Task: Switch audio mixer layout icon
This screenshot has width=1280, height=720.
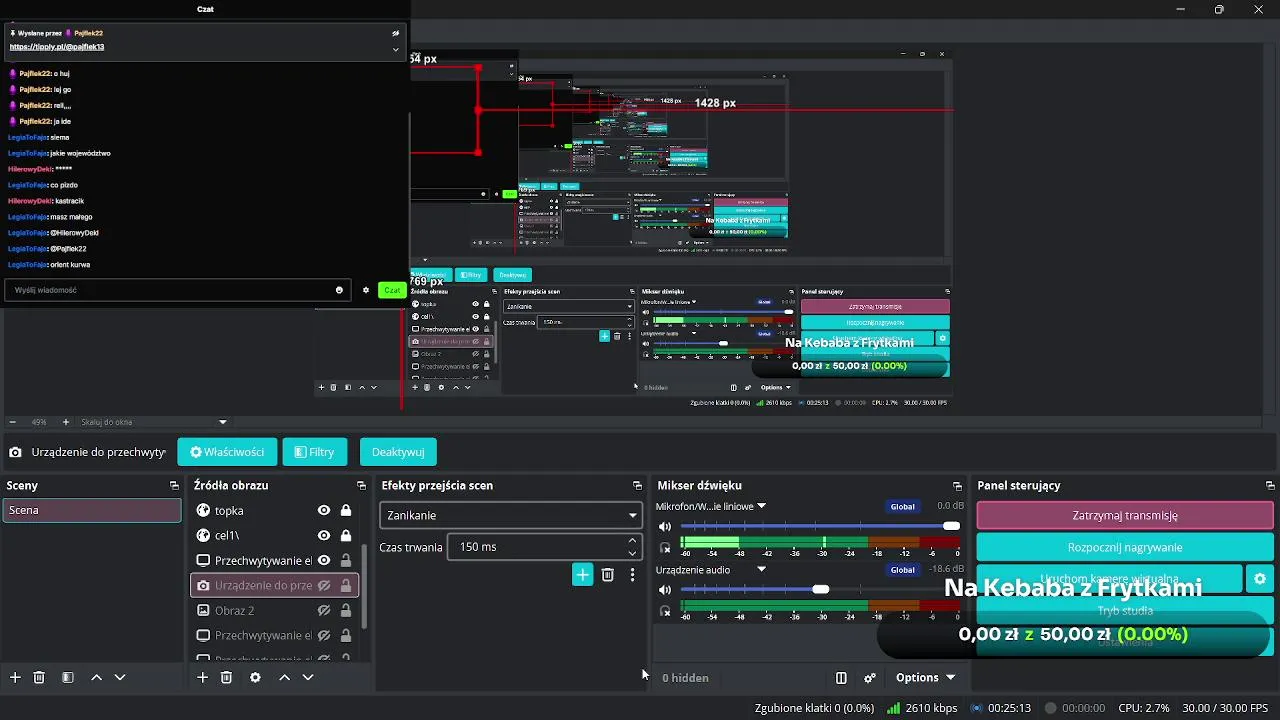Action: pyautogui.click(x=841, y=677)
